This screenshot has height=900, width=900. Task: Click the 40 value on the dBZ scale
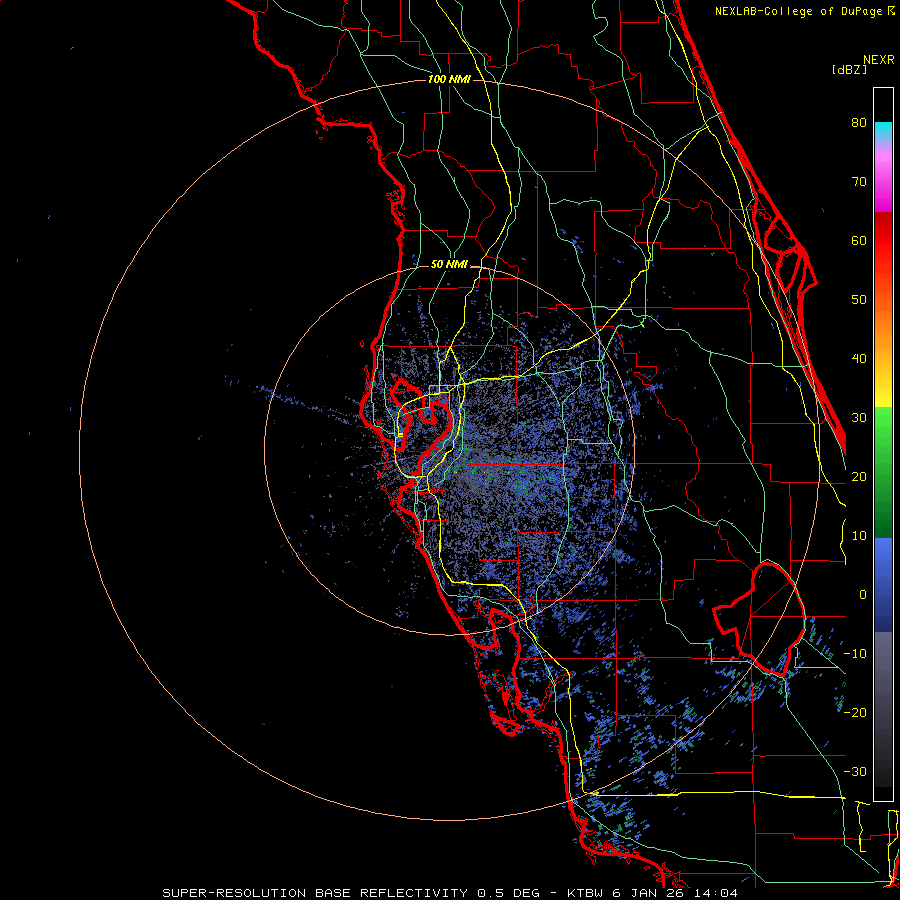coord(859,359)
